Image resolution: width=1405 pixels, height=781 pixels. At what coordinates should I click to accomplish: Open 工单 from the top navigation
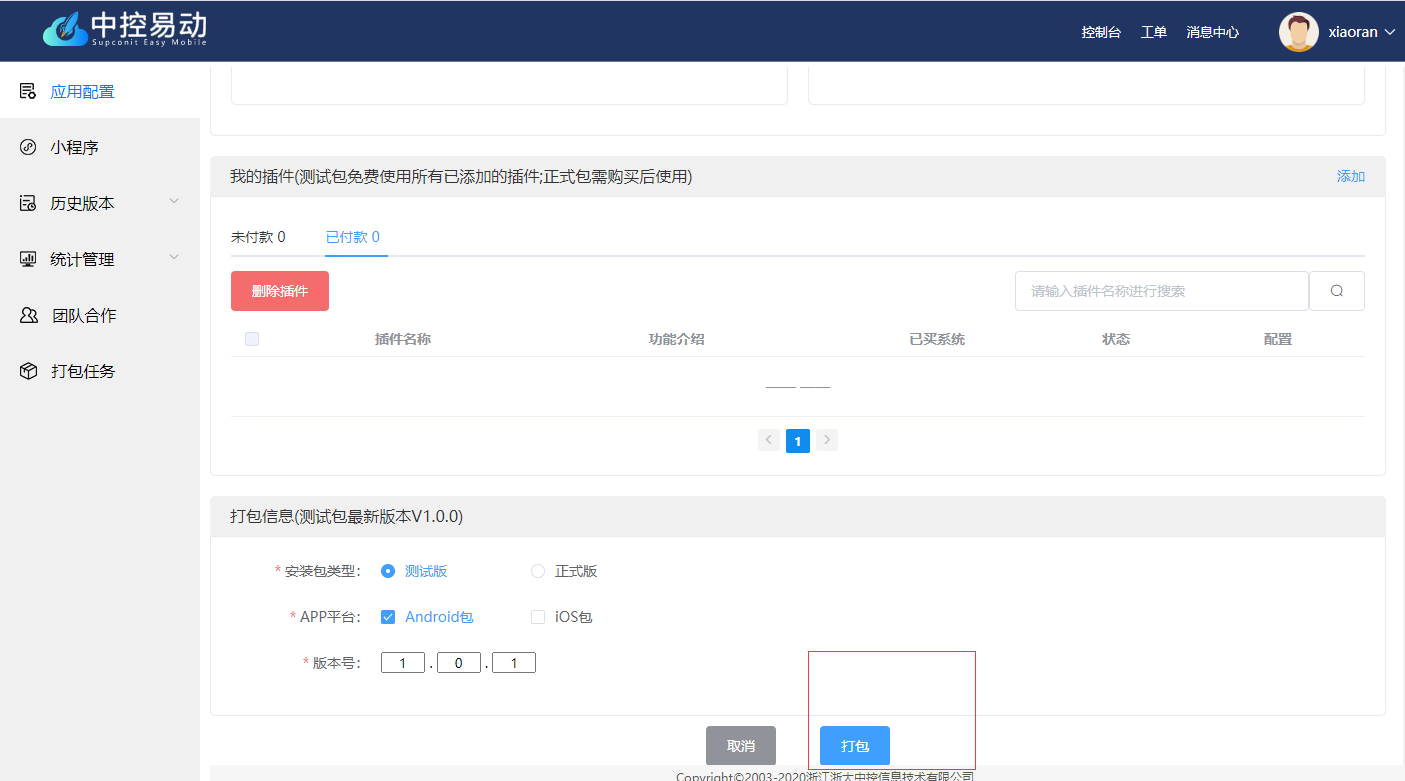[1154, 32]
